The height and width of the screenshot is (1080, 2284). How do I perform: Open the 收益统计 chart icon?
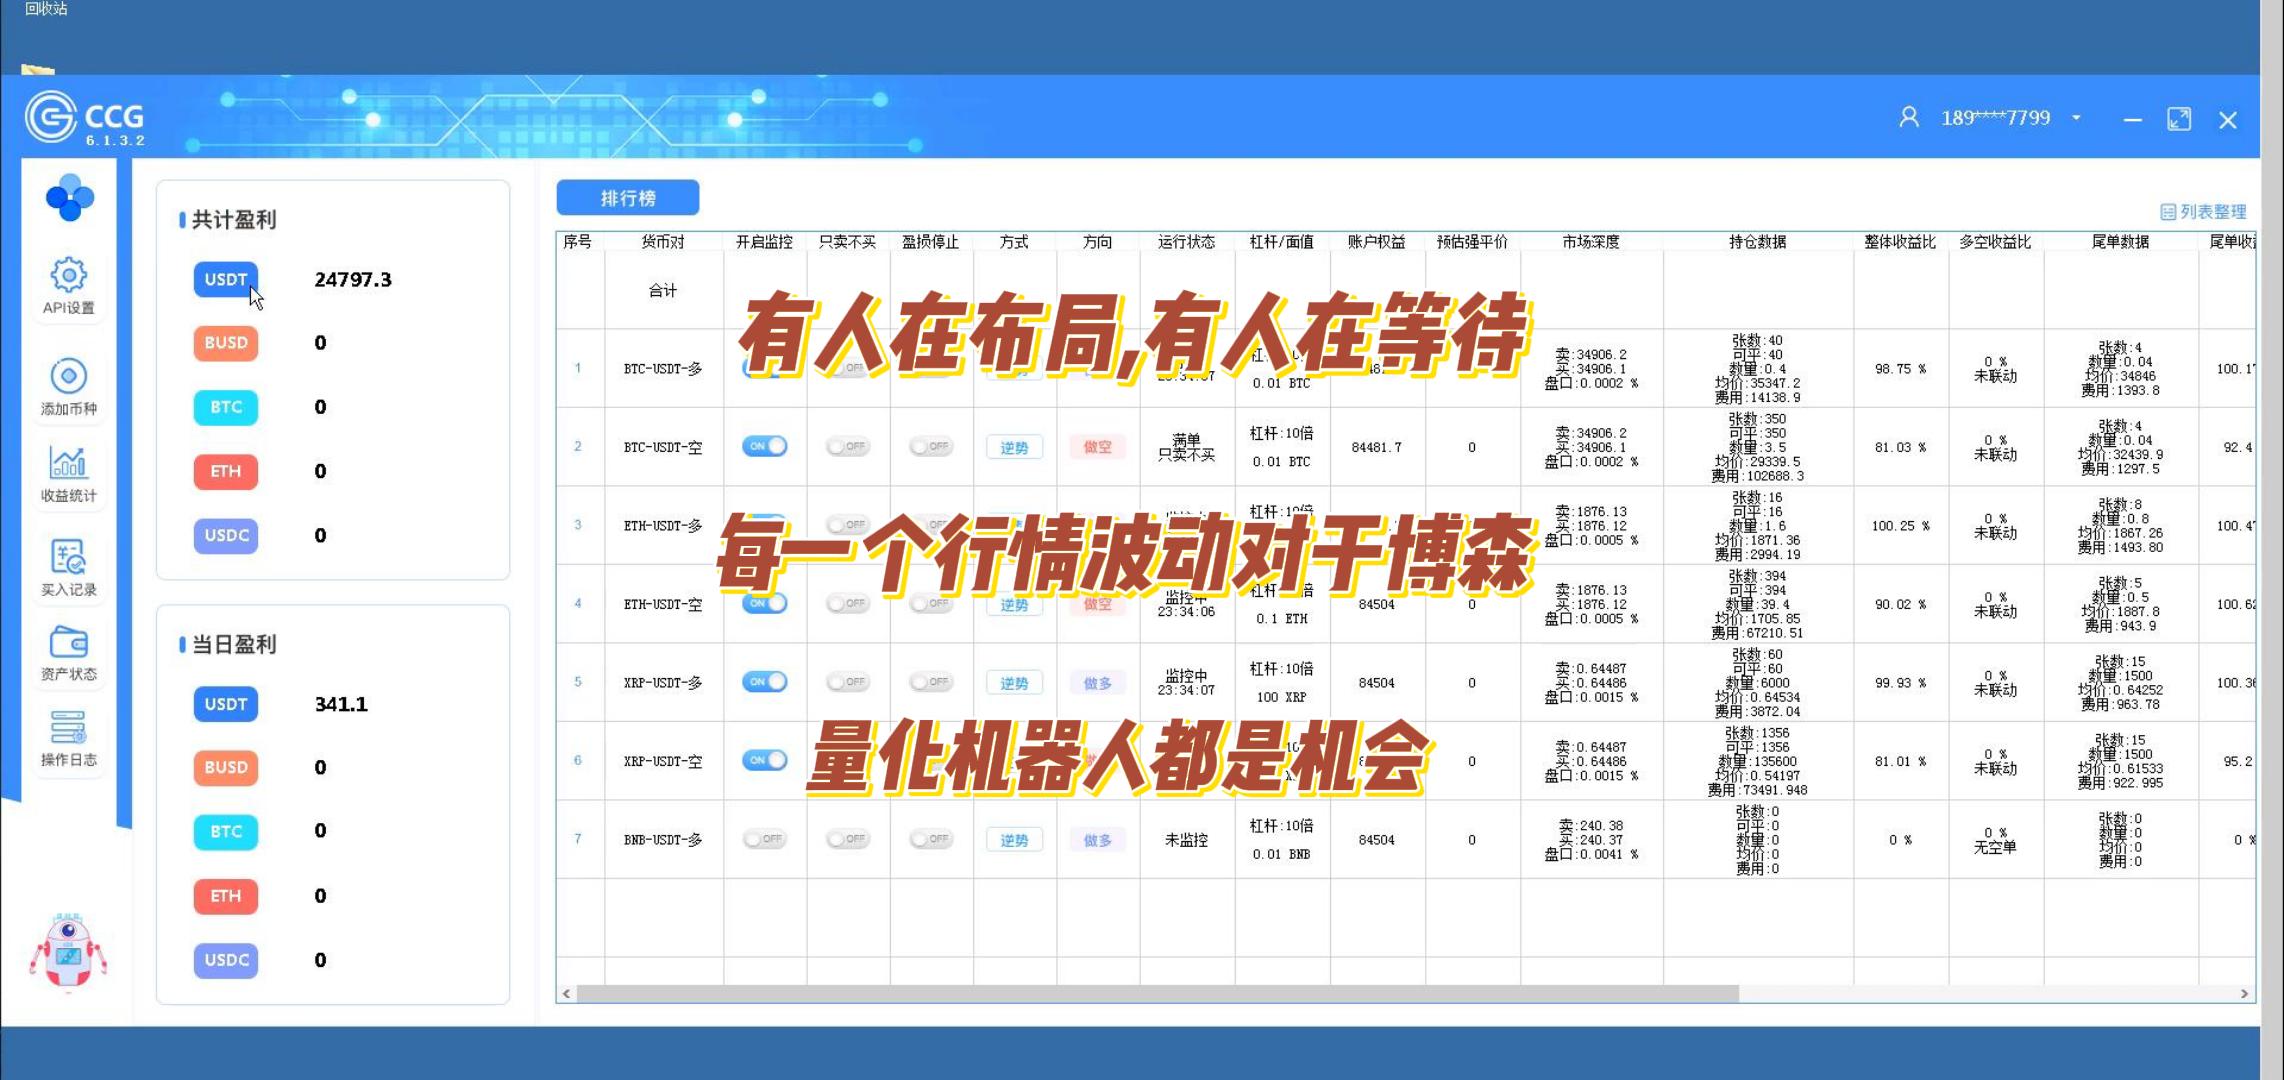[68, 463]
